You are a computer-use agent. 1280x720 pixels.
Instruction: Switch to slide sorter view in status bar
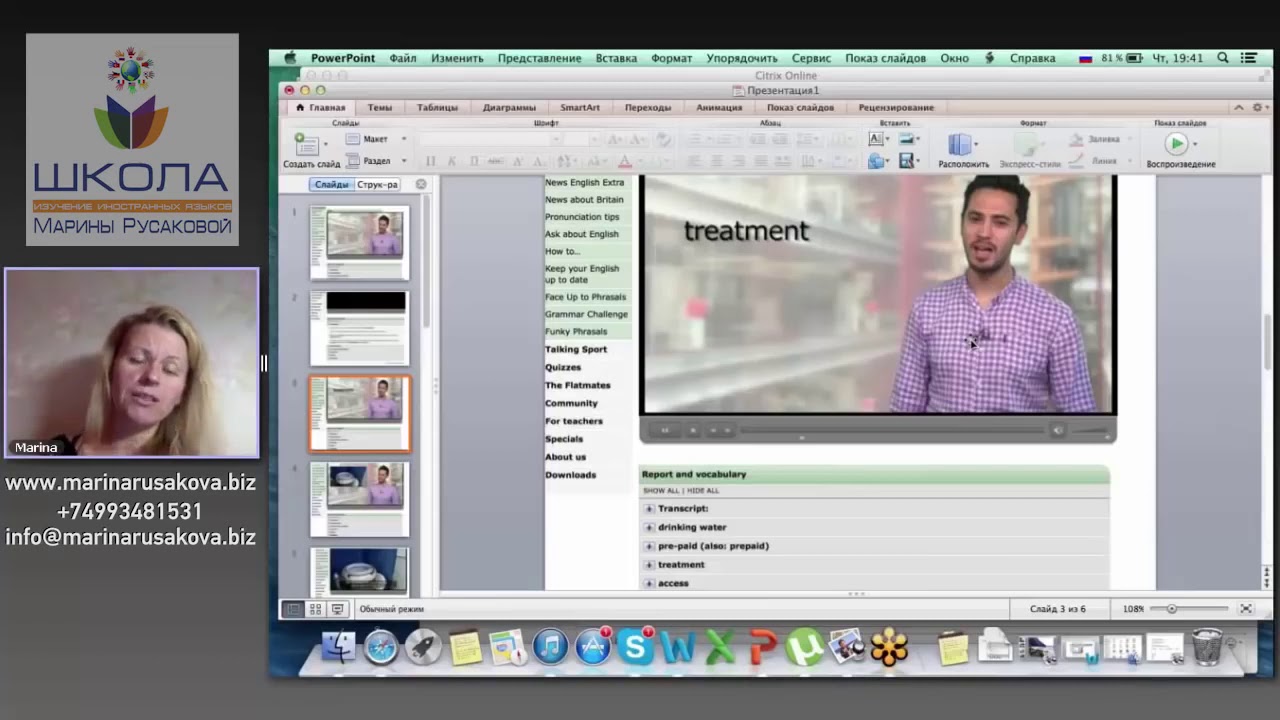(315, 608)
